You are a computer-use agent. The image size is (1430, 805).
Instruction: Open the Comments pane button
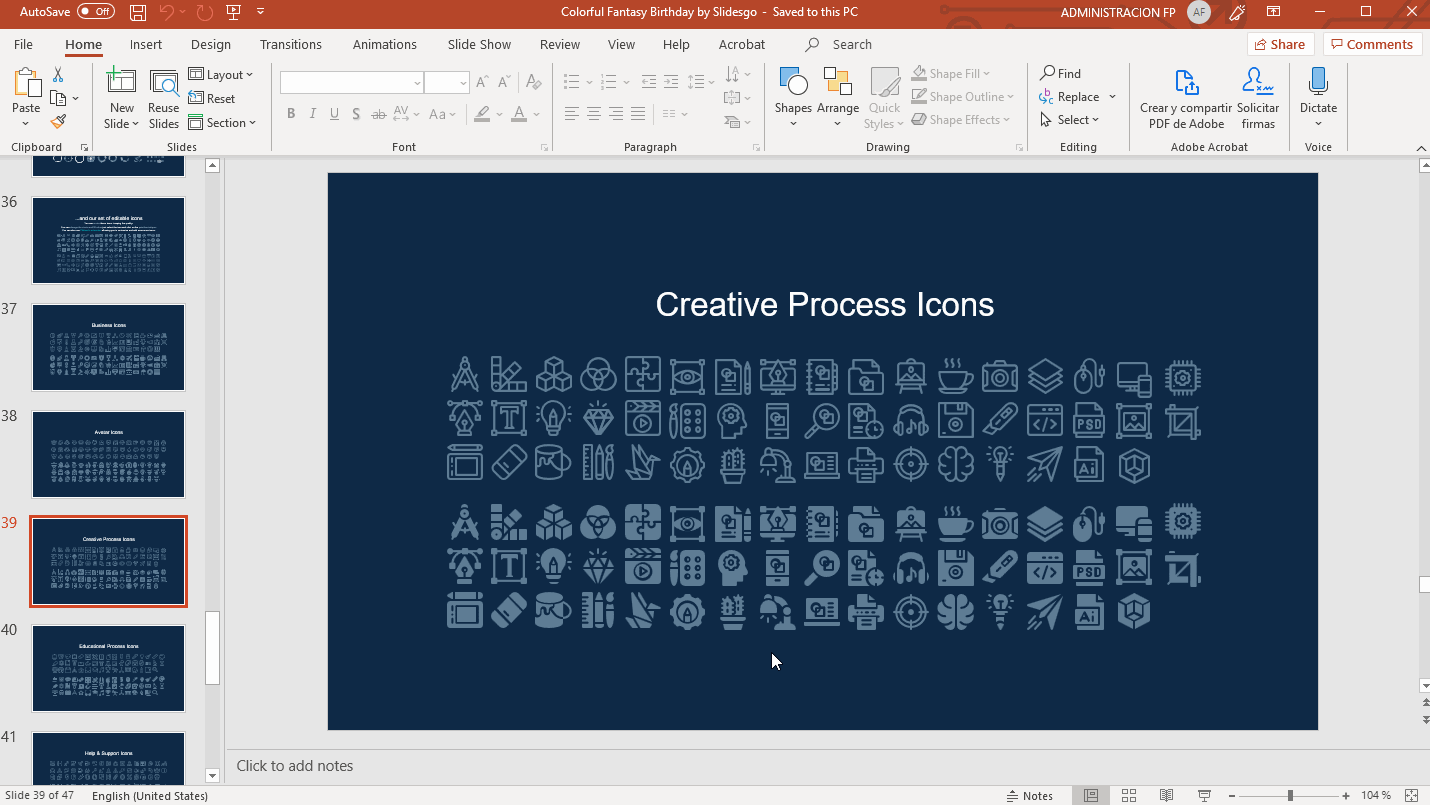pos(1370,44)
